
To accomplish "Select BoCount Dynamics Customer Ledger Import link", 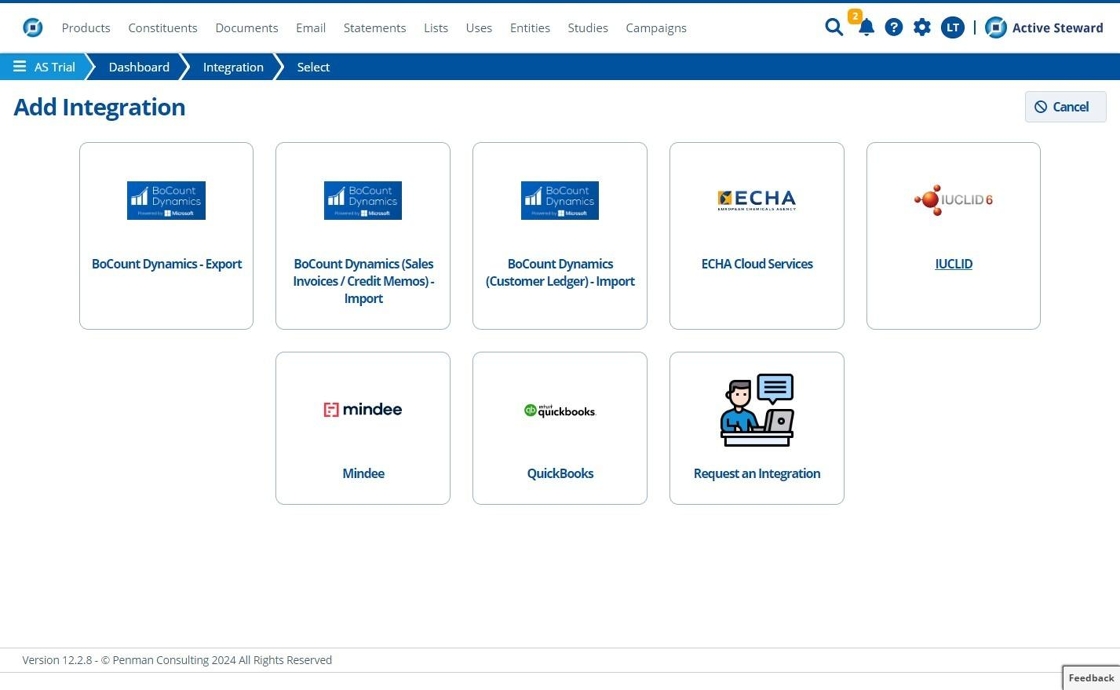I will point(560,272).
